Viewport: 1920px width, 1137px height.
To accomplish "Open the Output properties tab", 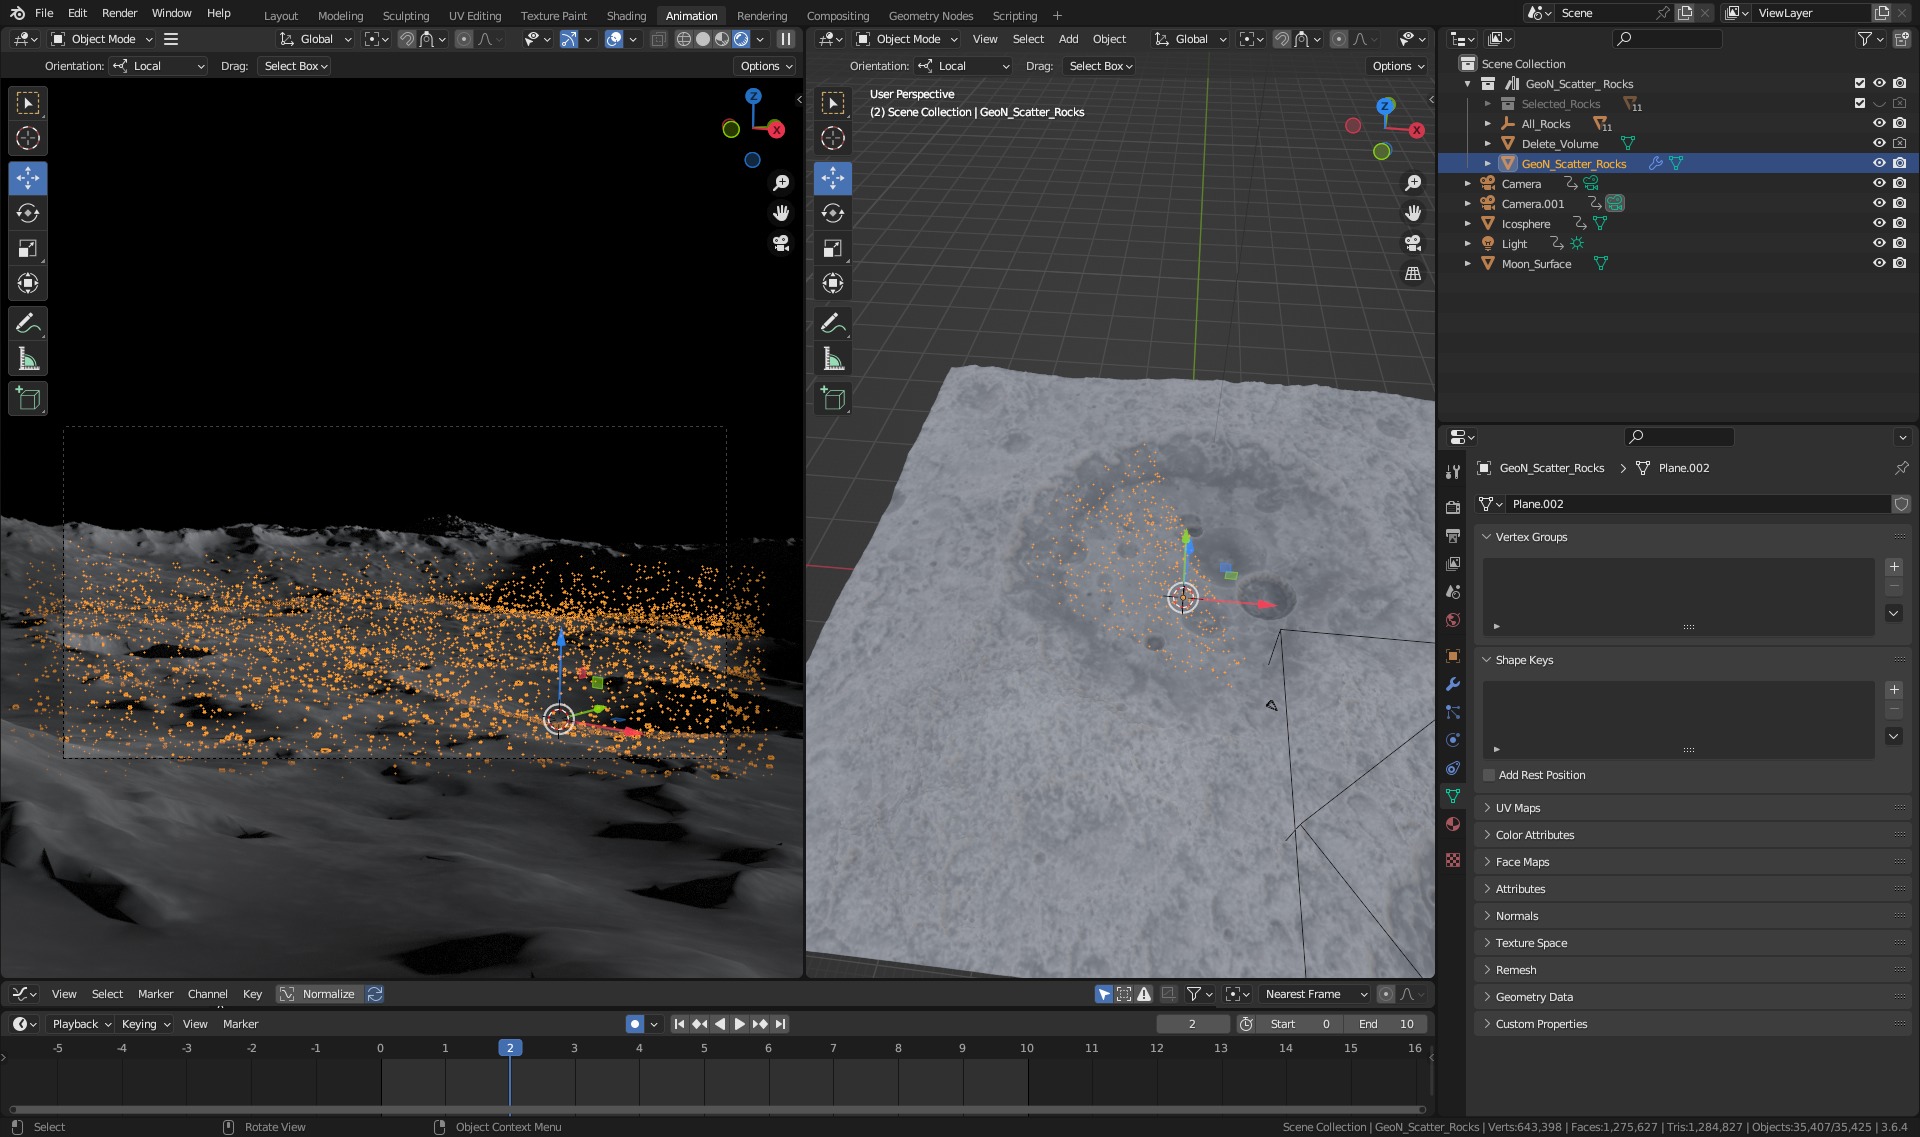I will coord(1453,536).
